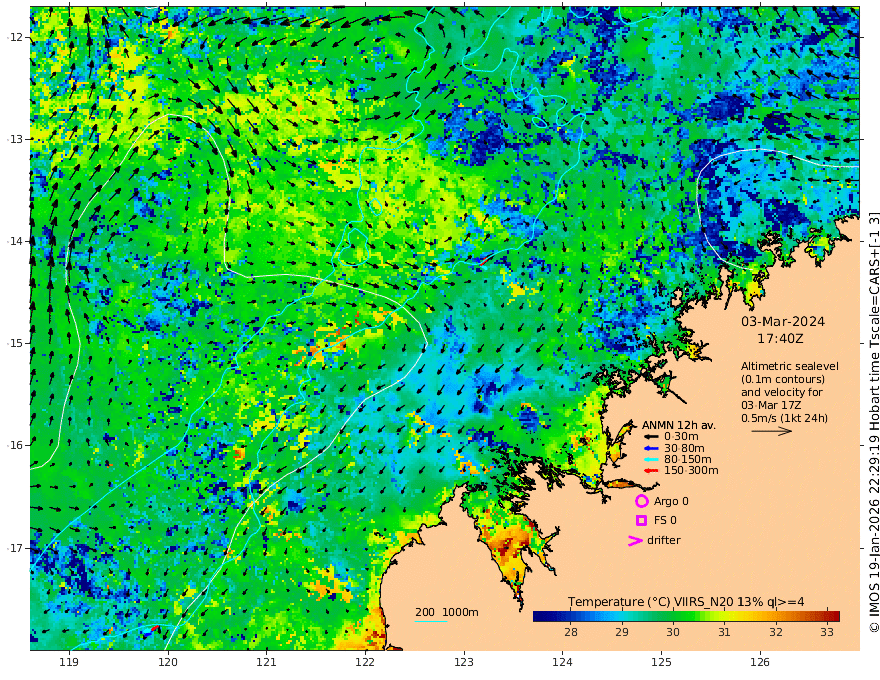Click the 124 longitude axis label

point(562,663)
